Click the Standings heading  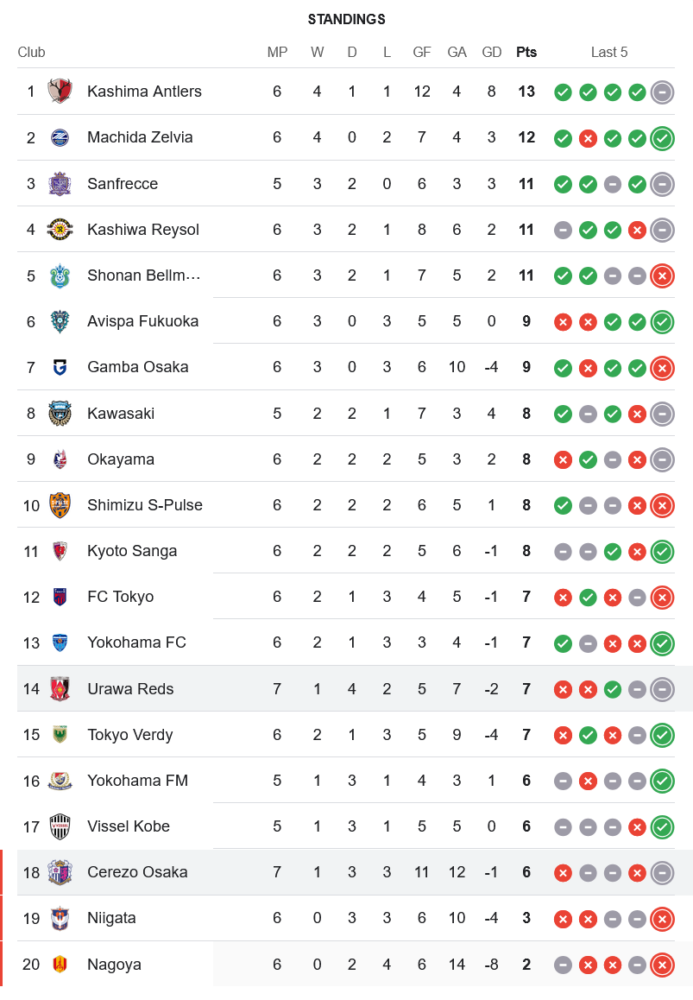tap(346, 19)
